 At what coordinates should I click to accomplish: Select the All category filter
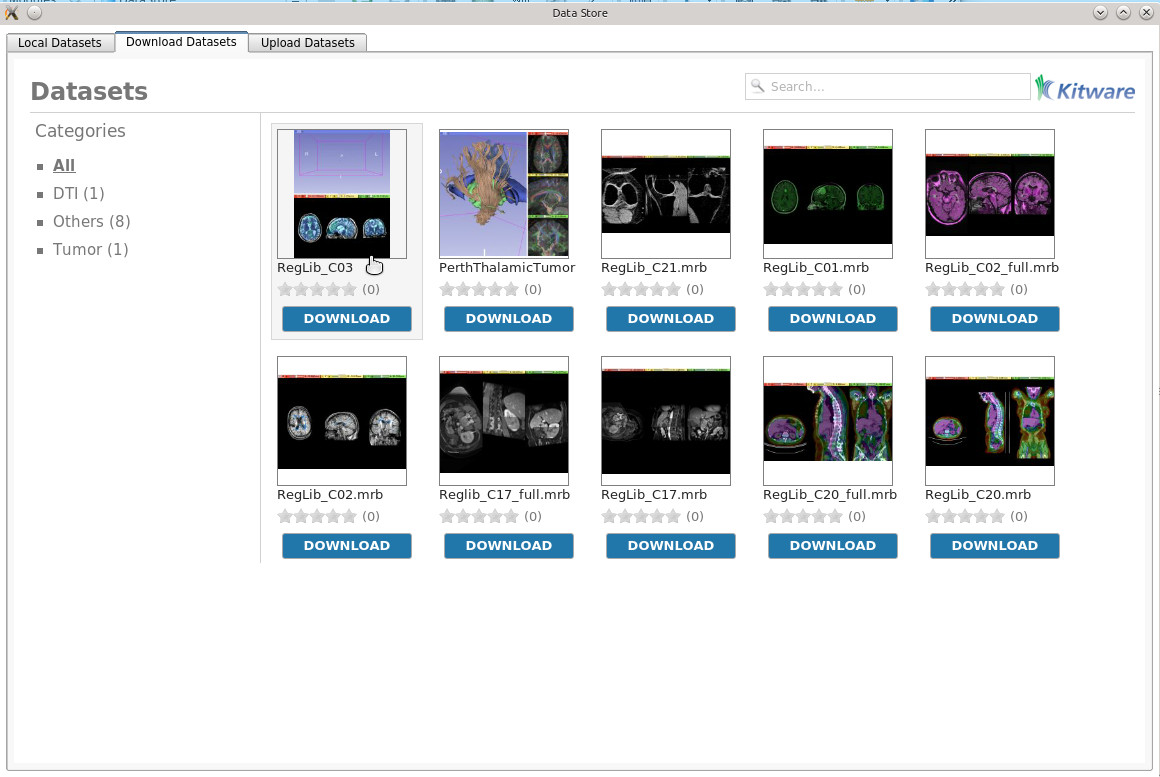(x=64, y=165)
